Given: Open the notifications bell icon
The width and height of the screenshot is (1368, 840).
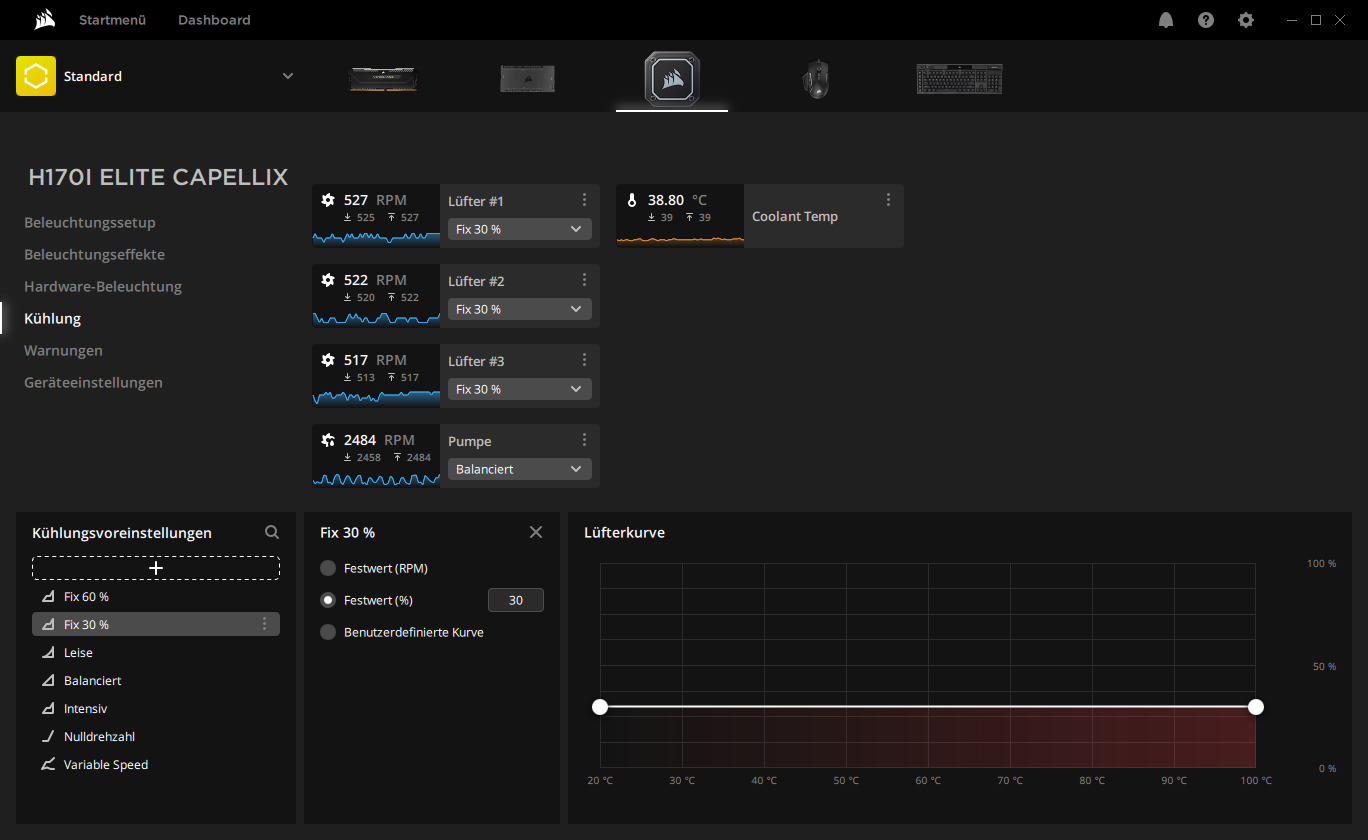Looking at the screenshot, I should (x=1166, y=20).
